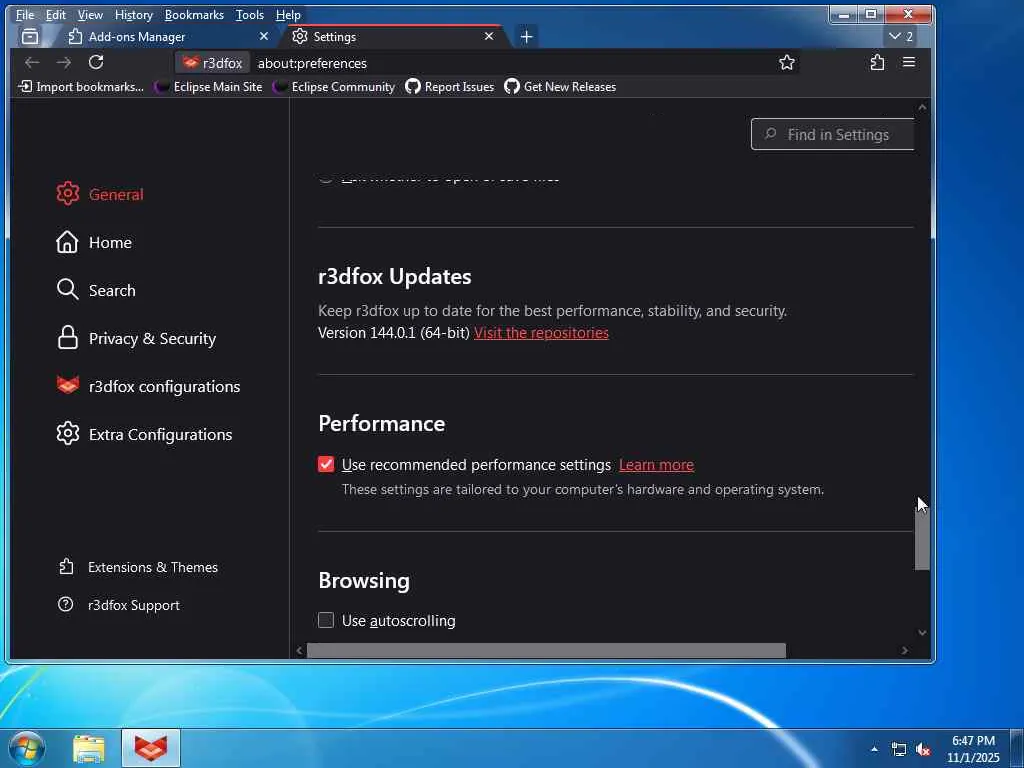Click the r3dfox identity badge in the address bar

pyautogui.click(x=213, y=63)
